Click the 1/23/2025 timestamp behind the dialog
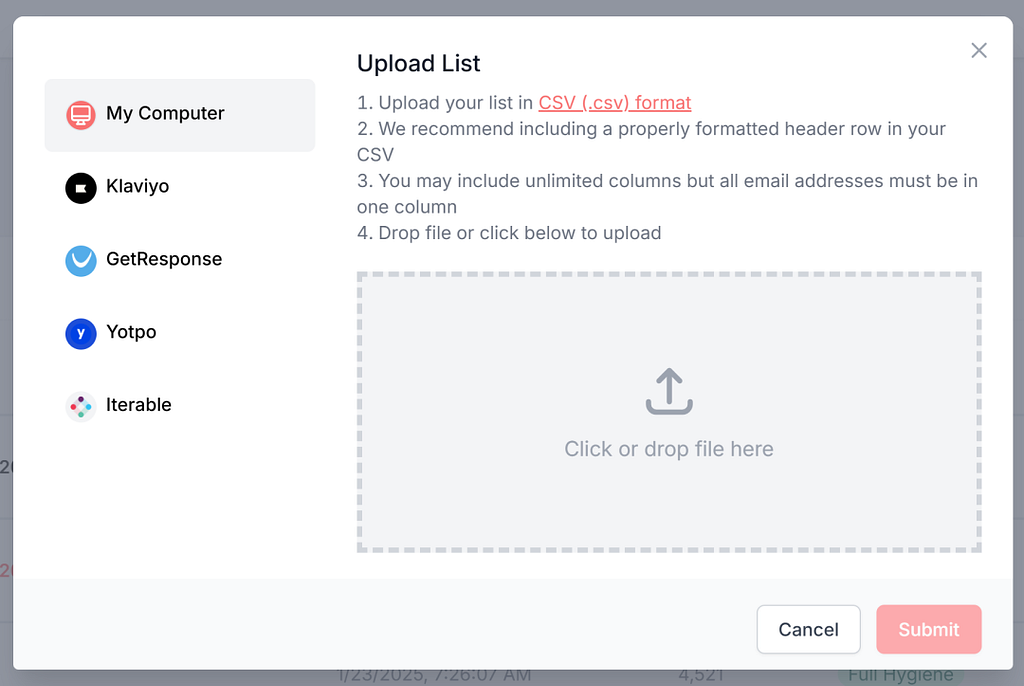This screenshot has height=686, width=1024. click(x=434, y=676)
